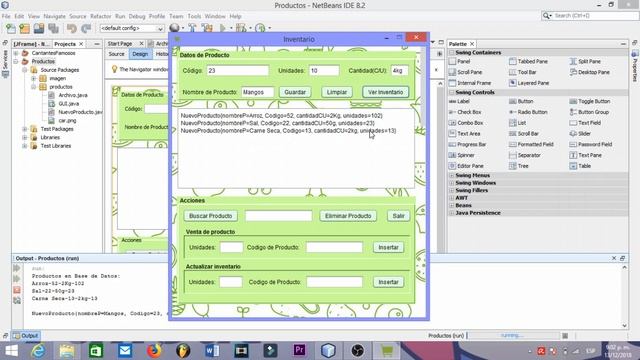This screenshot has width=640, height=360.
Task: Open Word from the taskbar
Action: coord(212,351)
